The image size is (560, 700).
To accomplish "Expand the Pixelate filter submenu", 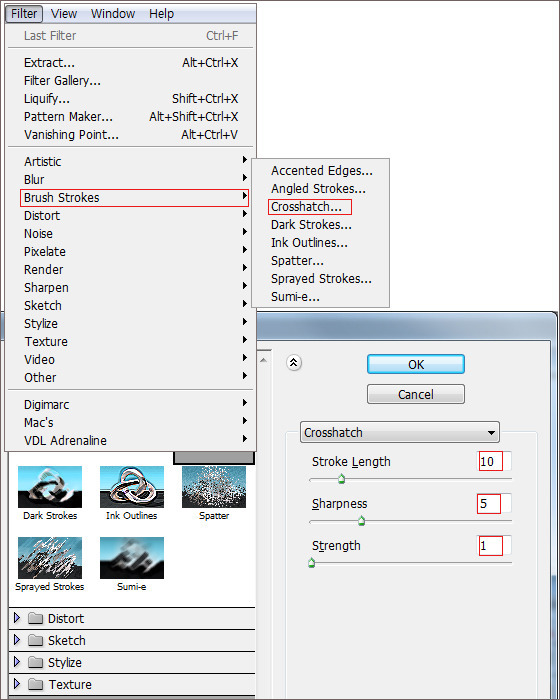I will click(x=130, y=252).
